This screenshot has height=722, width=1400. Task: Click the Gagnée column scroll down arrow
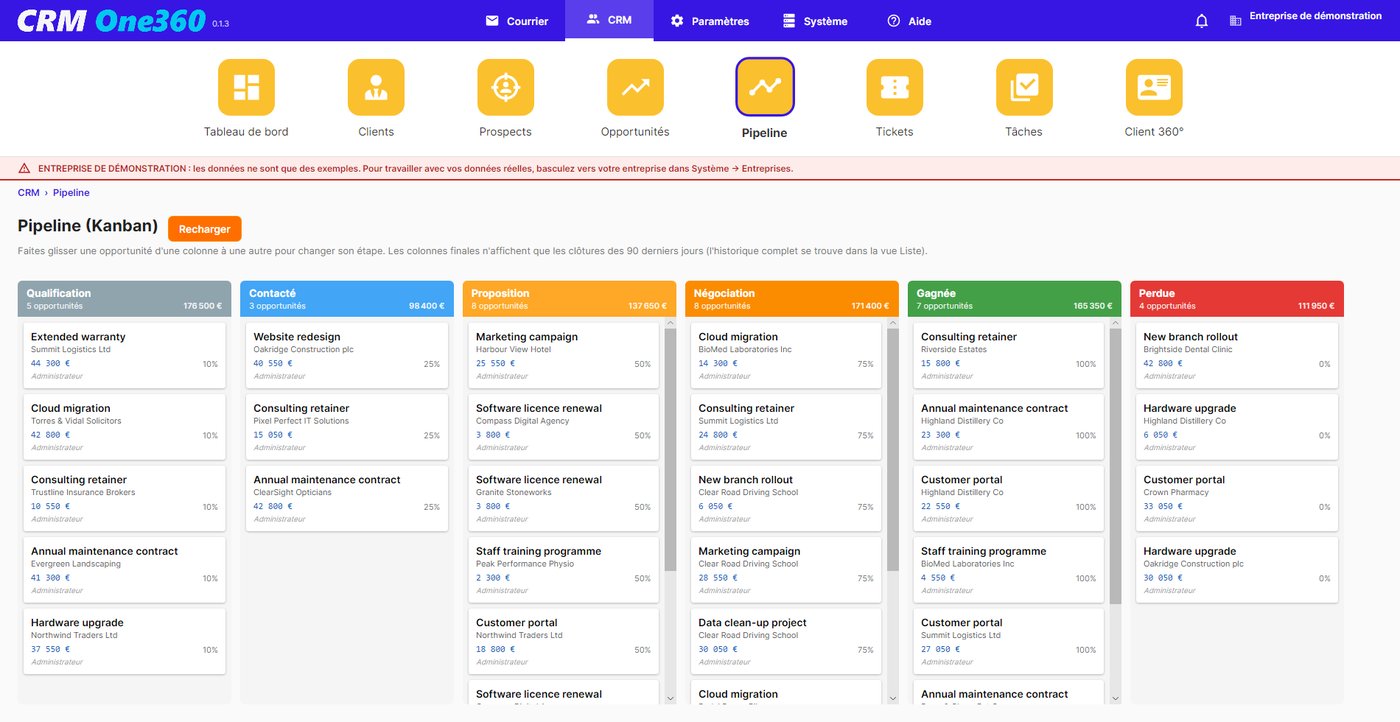click(x=1115, y=697)
